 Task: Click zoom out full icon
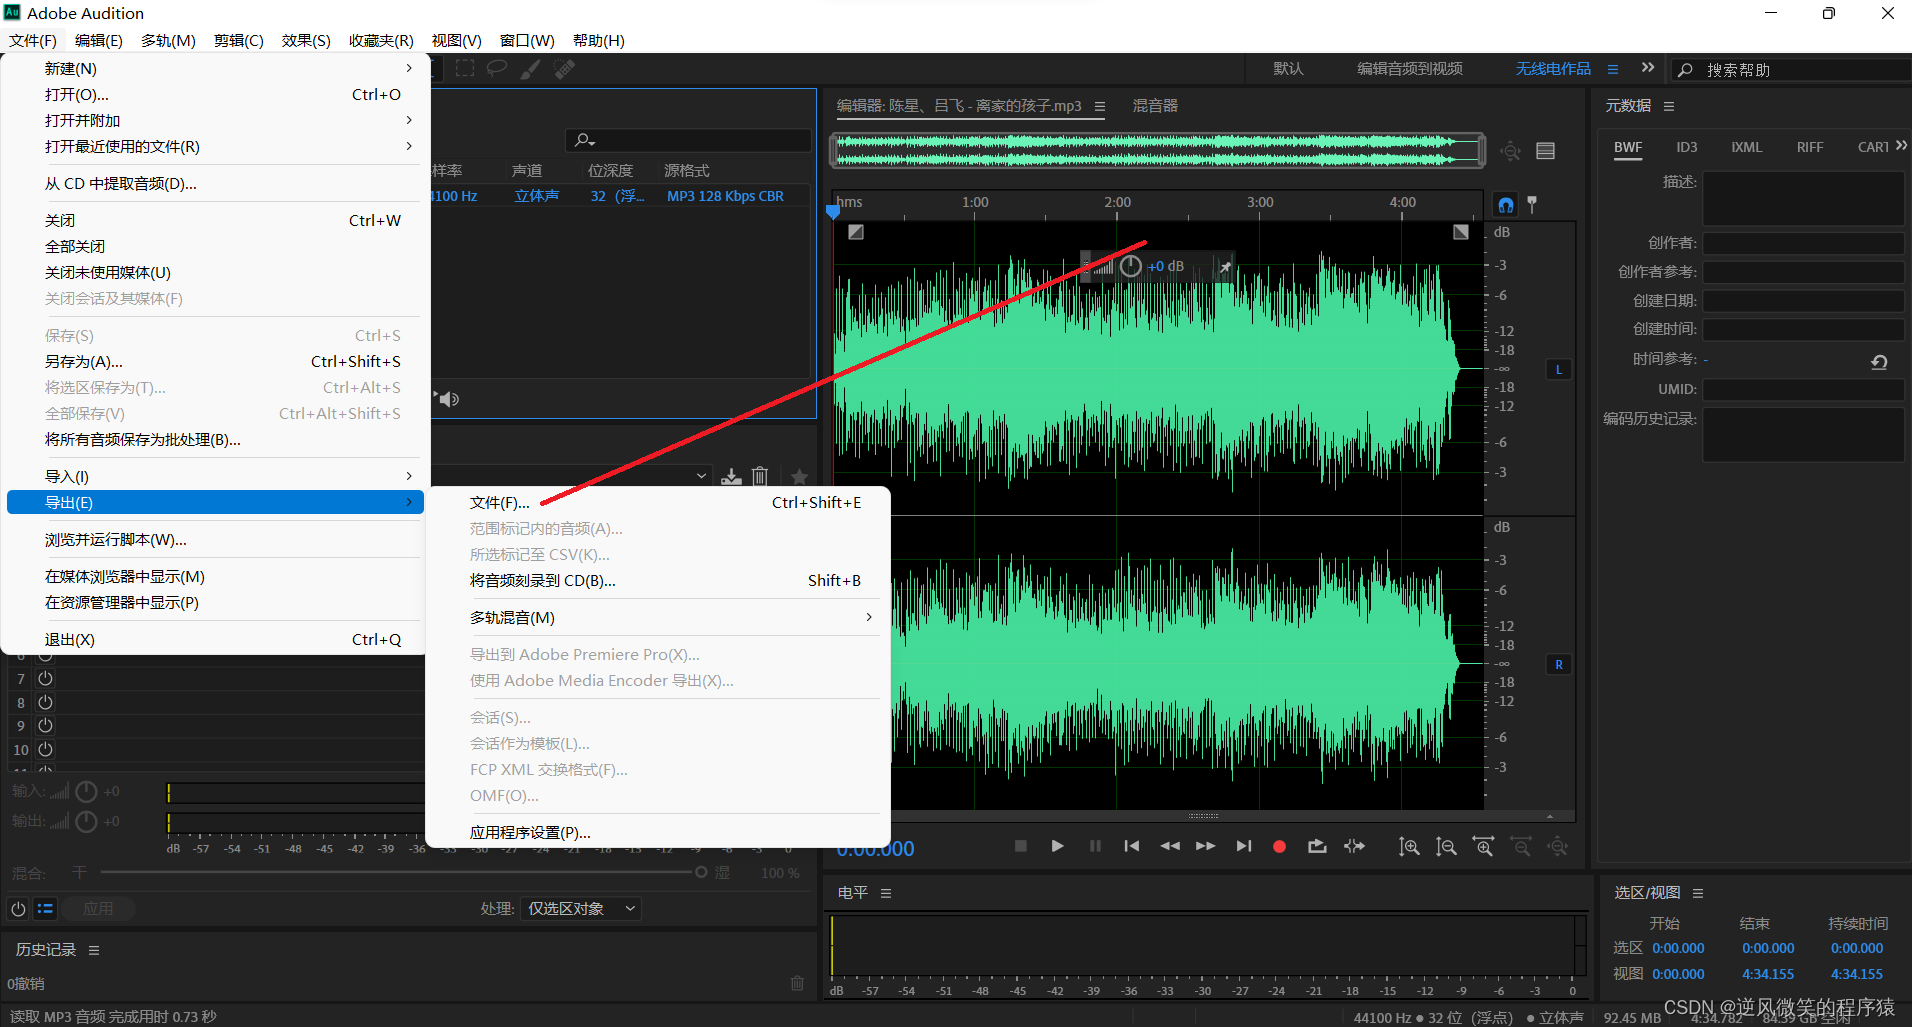pyautogui.click(x=1558, y=847)
